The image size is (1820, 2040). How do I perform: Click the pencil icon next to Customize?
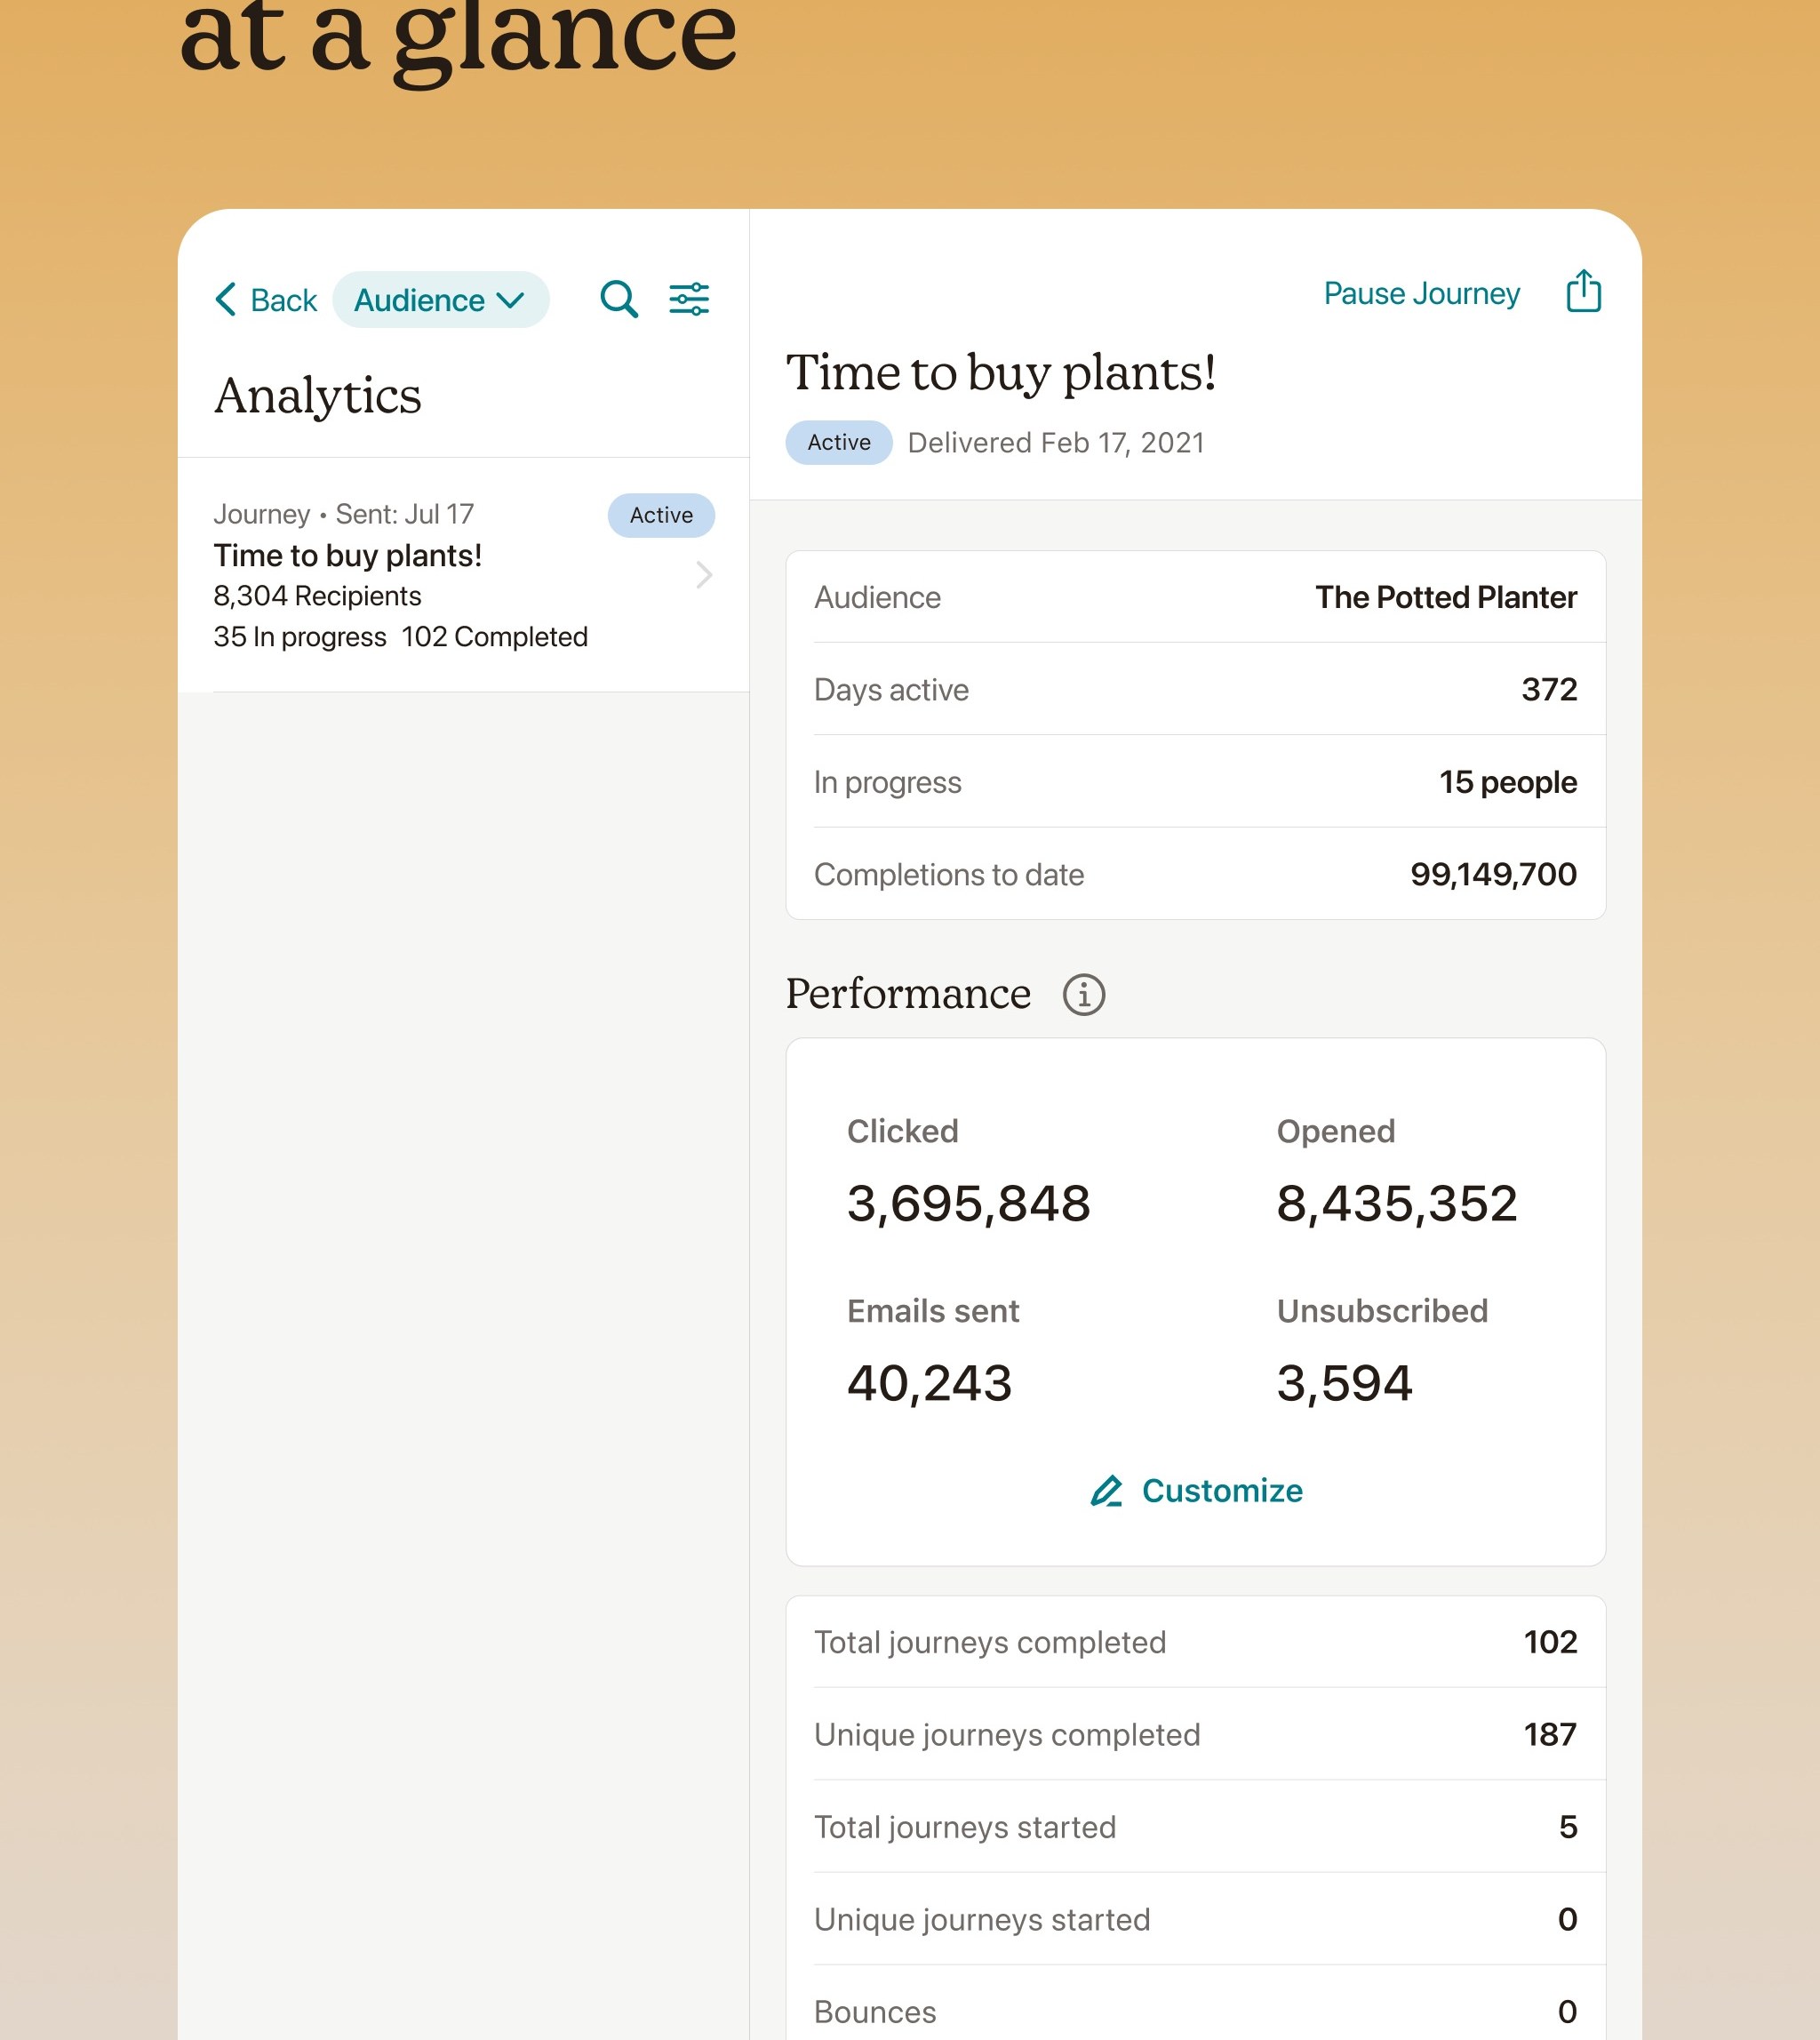coord(1106,1491)
